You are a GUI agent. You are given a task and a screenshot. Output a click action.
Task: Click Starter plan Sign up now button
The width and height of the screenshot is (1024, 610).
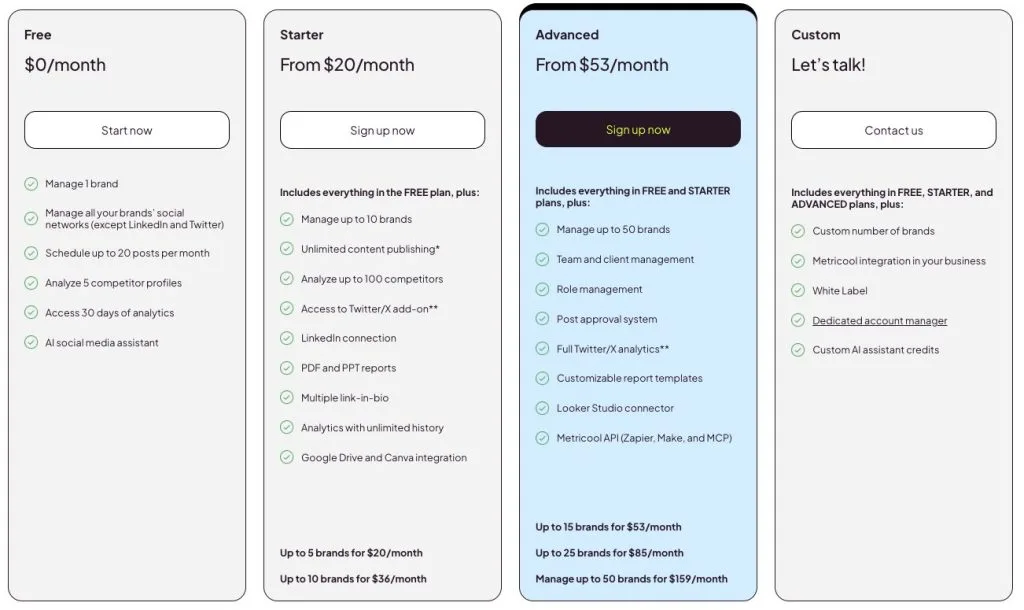click(382, 130)
